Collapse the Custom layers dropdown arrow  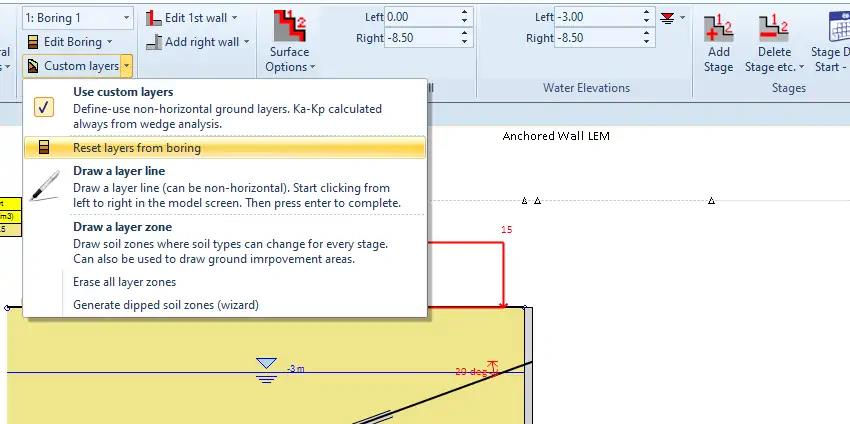(x=126, y=66)
